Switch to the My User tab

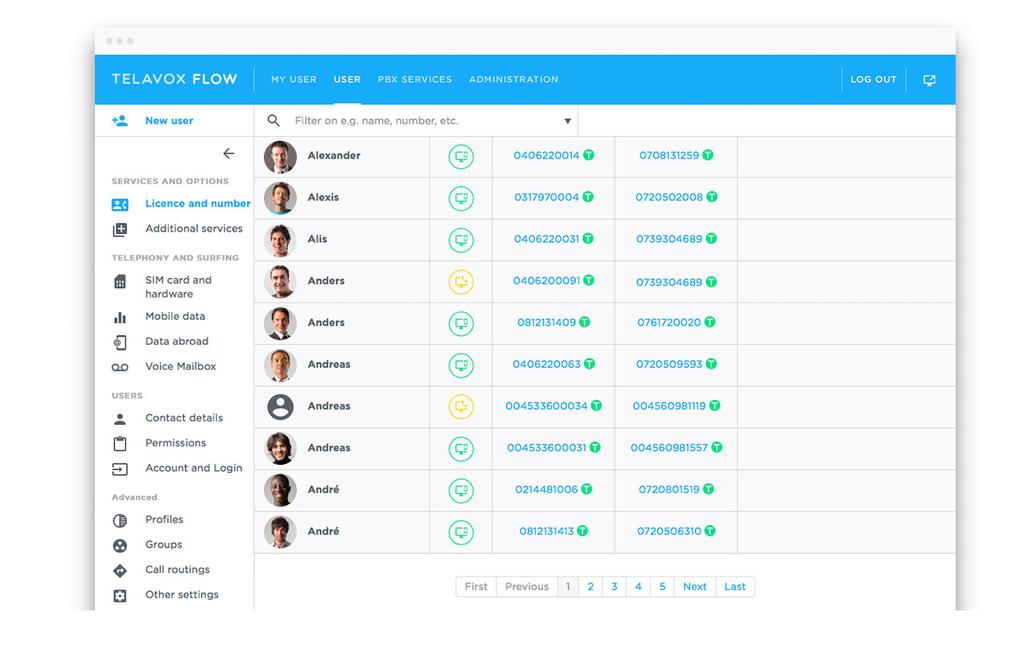pos(294,79)
